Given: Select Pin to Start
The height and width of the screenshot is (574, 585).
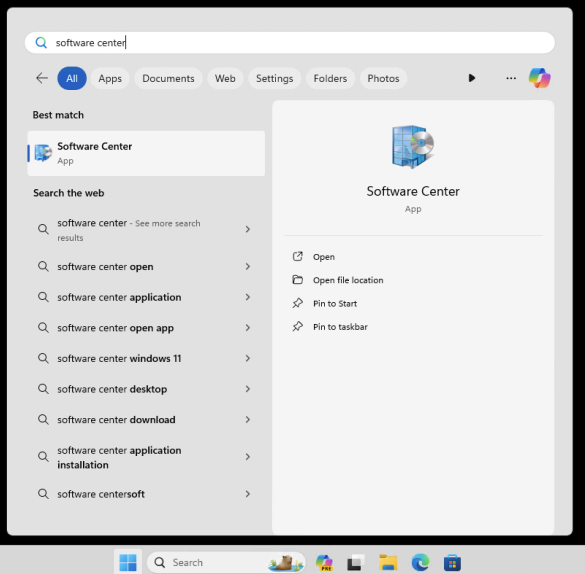Looking at the screenshot, I should point(335,304).
